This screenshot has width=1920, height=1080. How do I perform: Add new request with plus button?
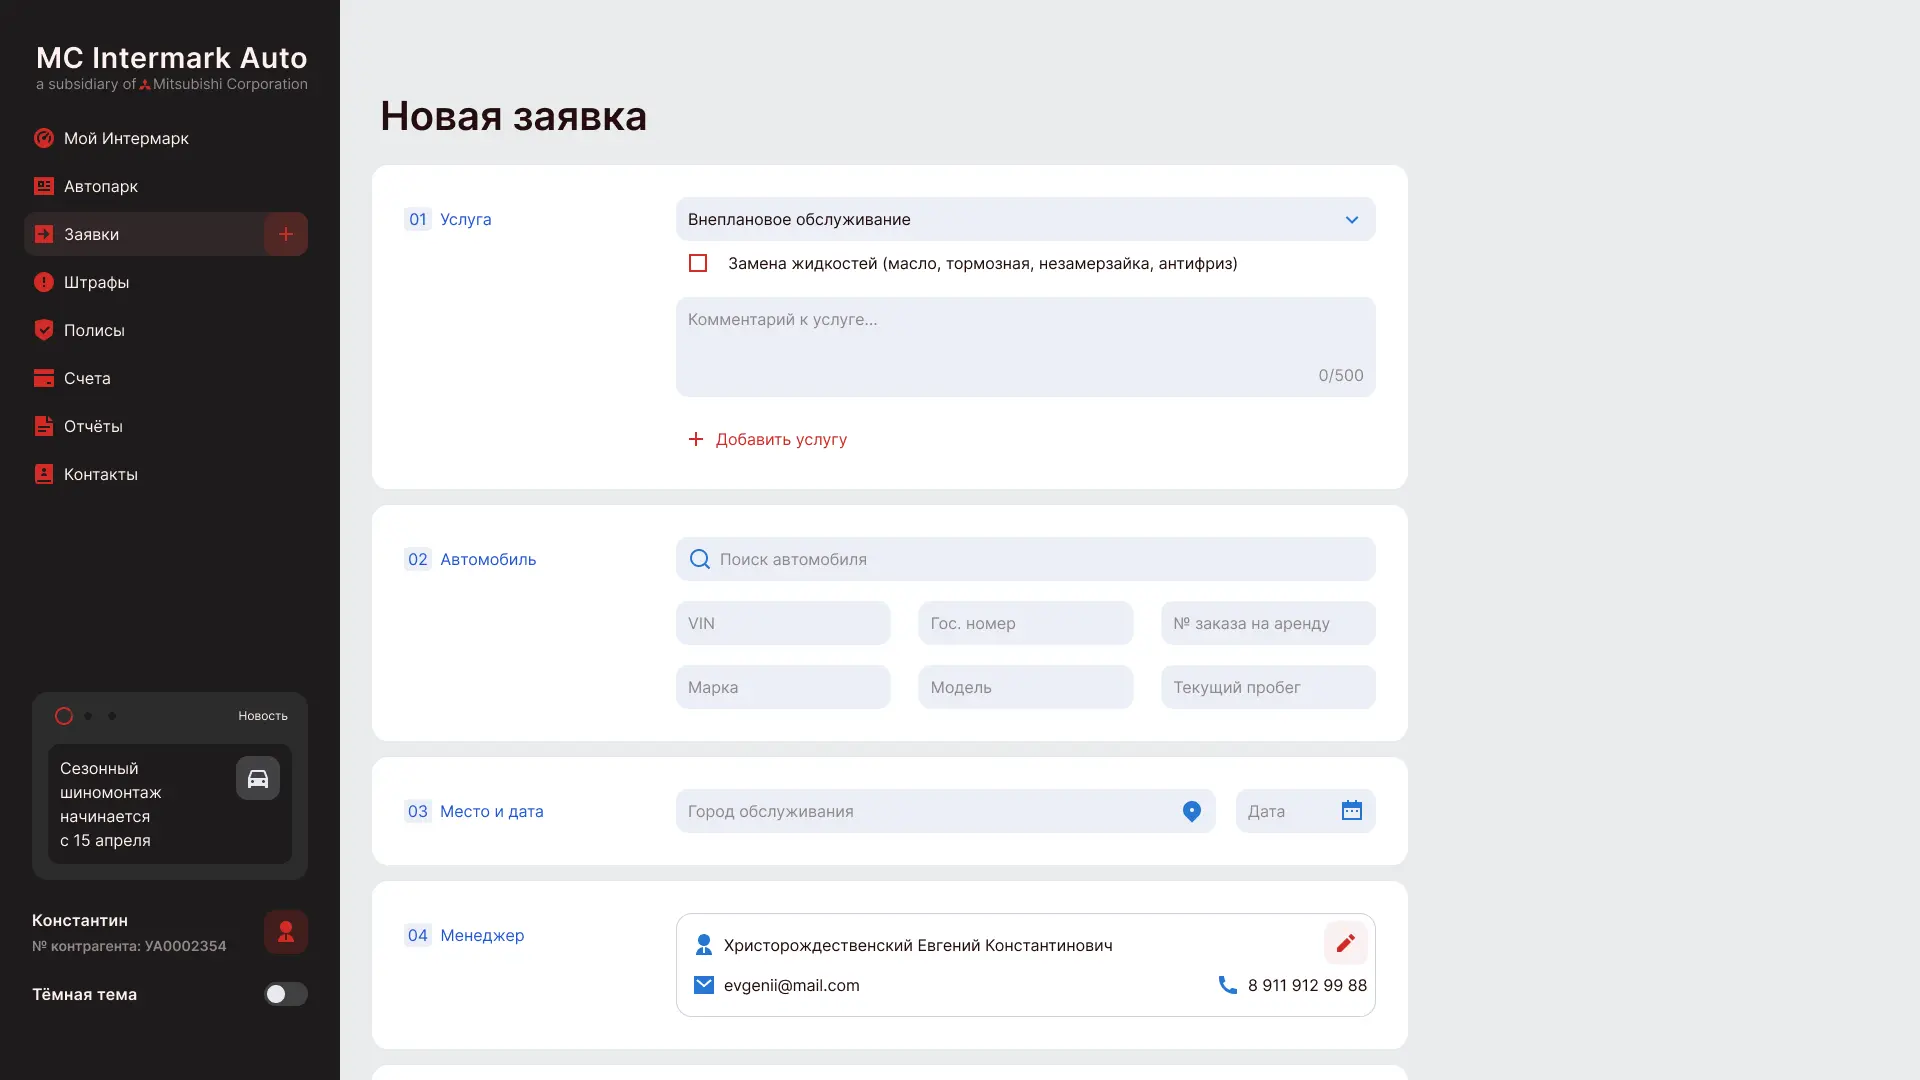pyautogui.click(x=286, y=234)
